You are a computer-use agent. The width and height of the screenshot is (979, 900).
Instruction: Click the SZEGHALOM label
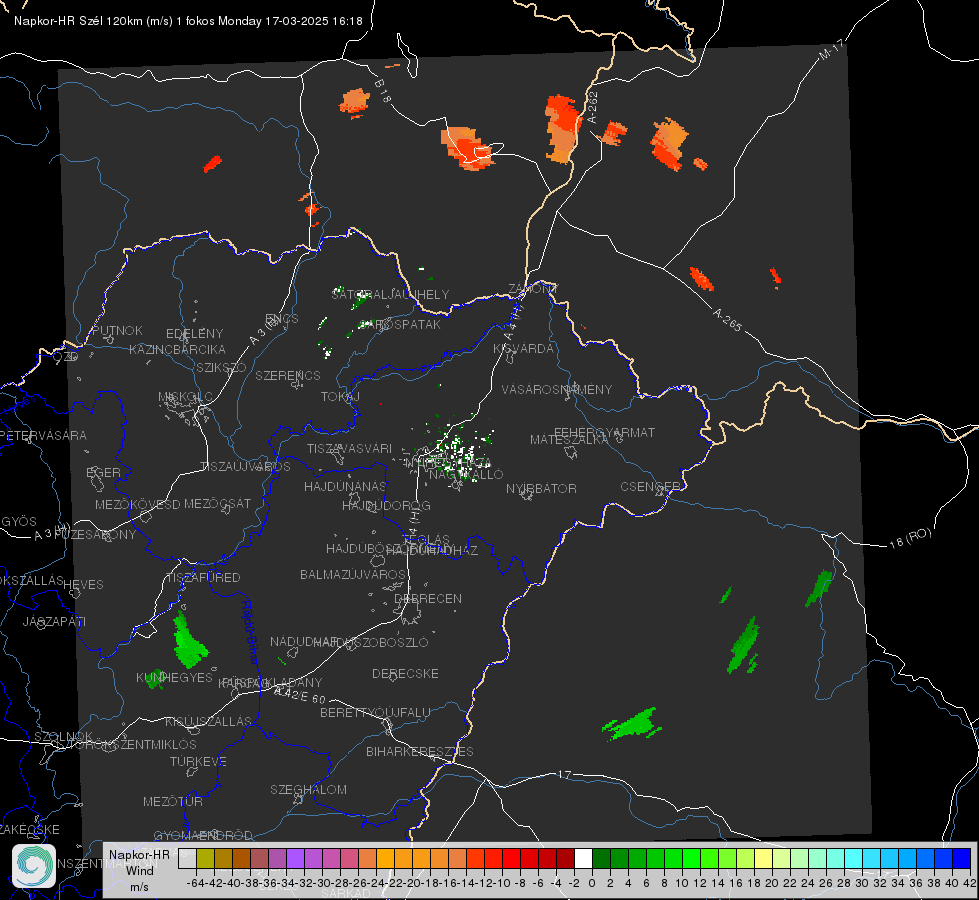click(308, 789)
